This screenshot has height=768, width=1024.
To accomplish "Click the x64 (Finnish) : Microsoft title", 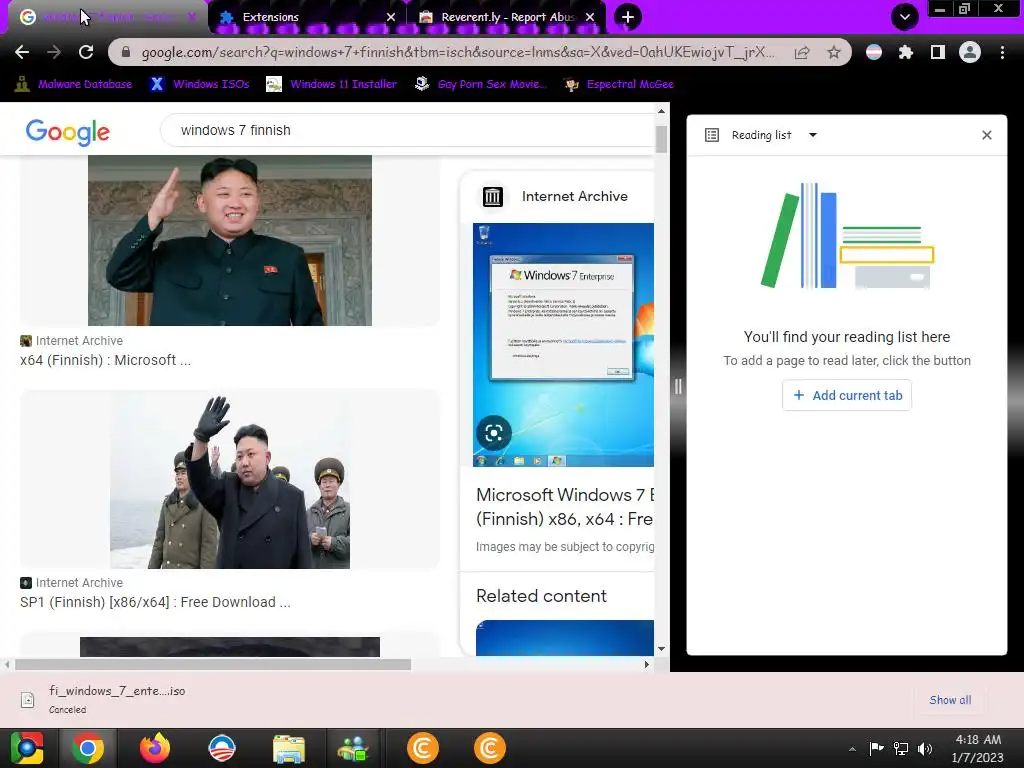I will point(105,360).
